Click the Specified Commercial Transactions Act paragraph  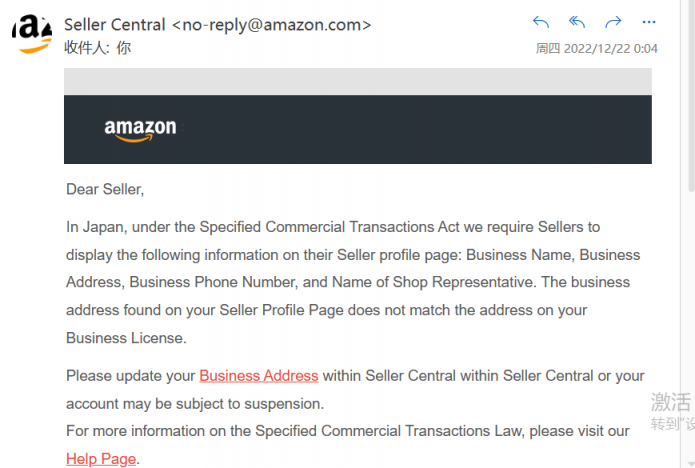tap(353, 282)
